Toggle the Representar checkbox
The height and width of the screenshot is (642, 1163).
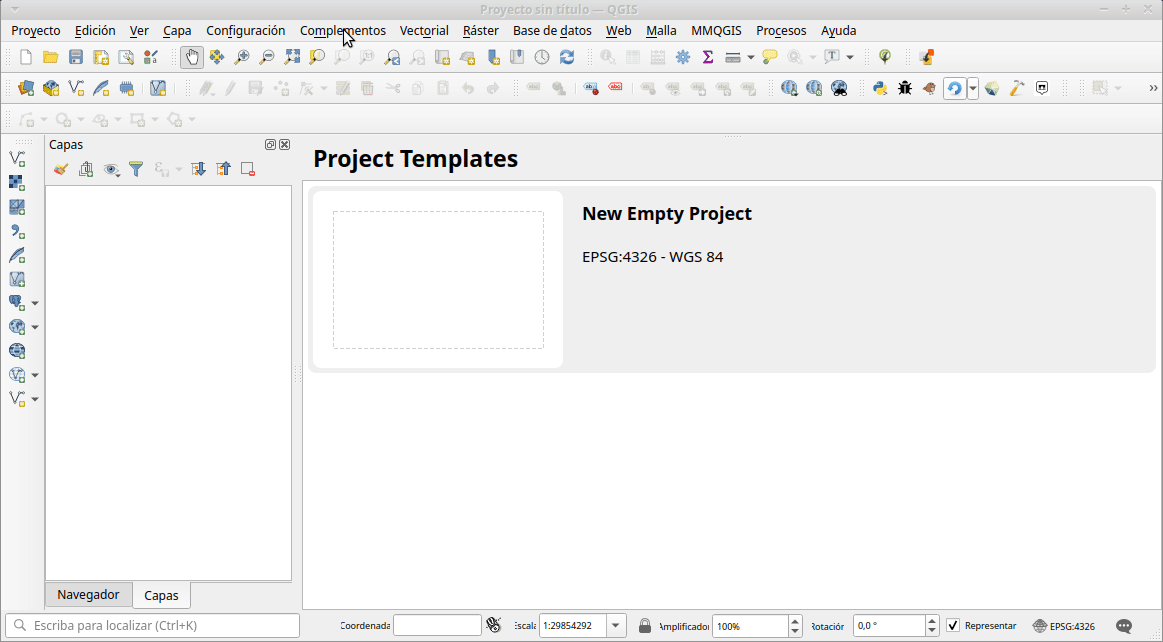click(953, 626)
